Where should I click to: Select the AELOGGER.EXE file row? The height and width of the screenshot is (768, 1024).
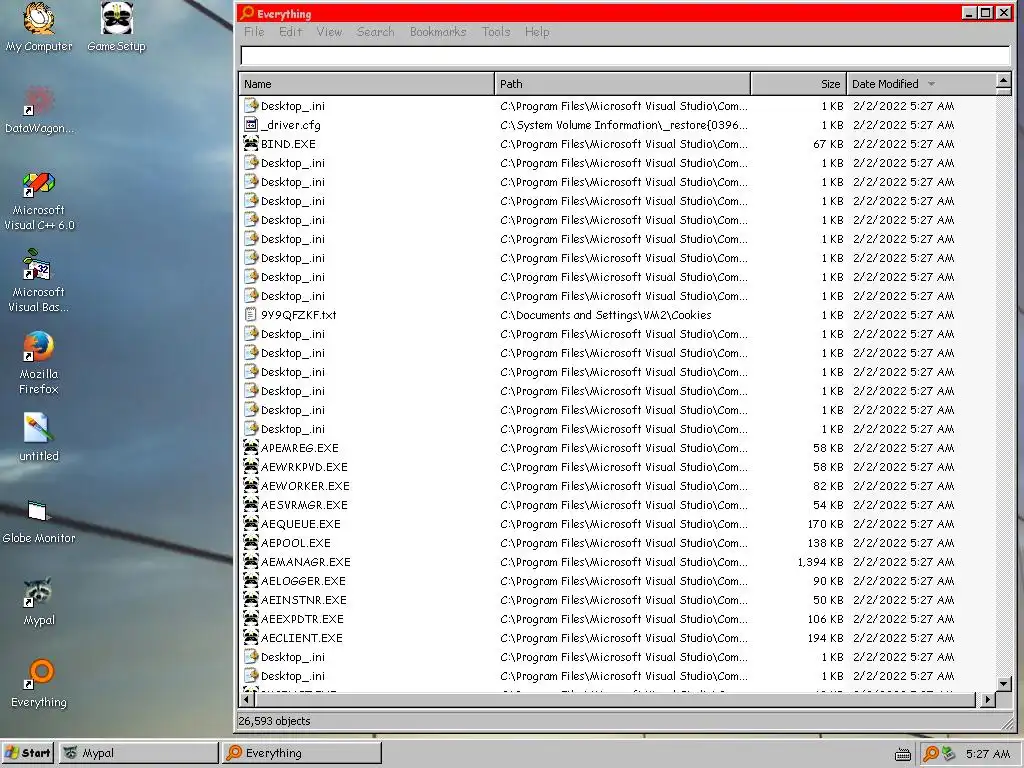617,580
